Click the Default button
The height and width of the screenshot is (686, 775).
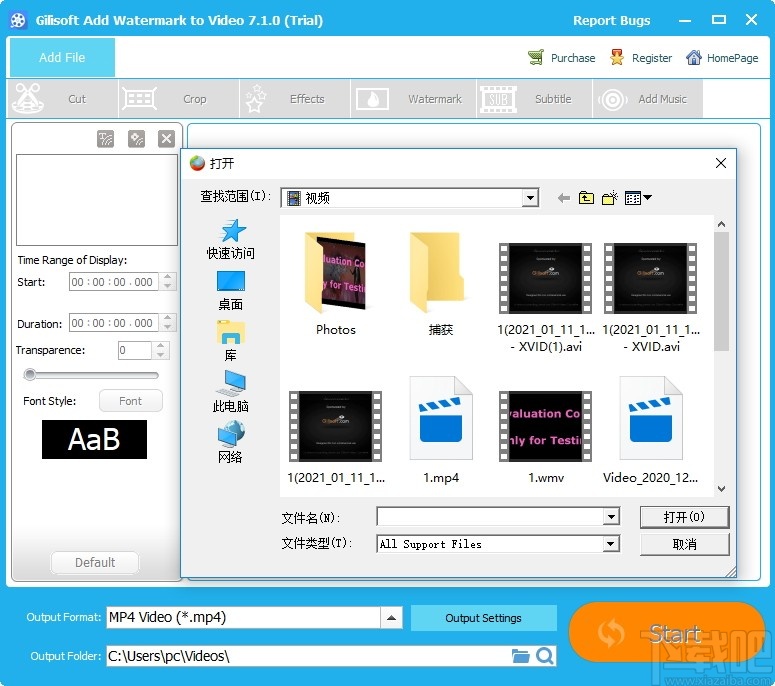[95, 562]
